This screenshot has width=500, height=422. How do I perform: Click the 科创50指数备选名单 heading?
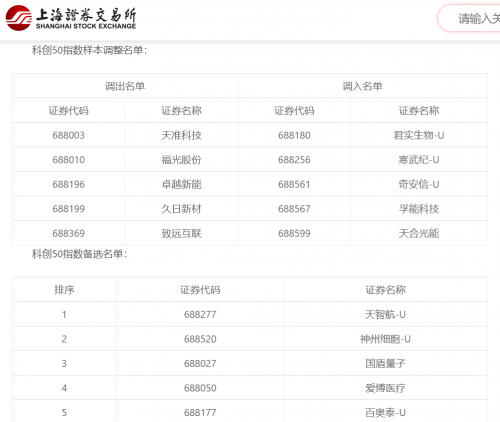[79, 254]
